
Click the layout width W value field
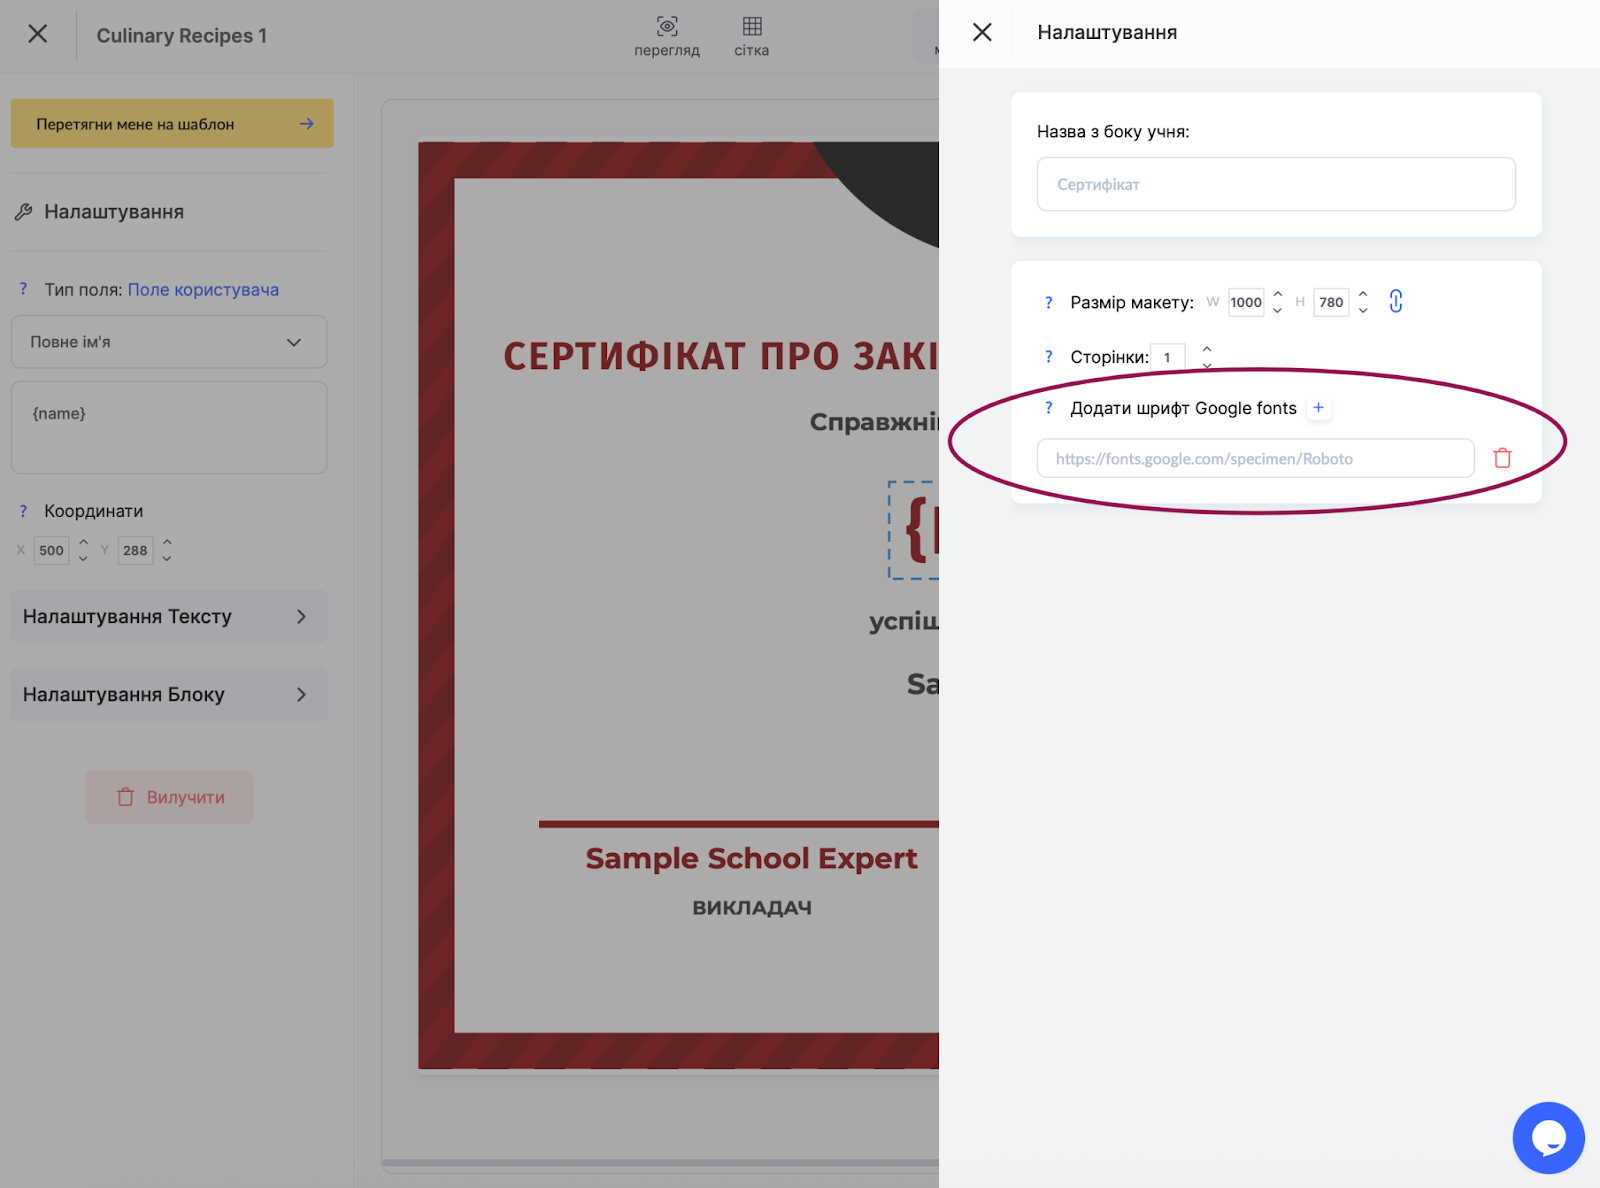pos(1246,302)
